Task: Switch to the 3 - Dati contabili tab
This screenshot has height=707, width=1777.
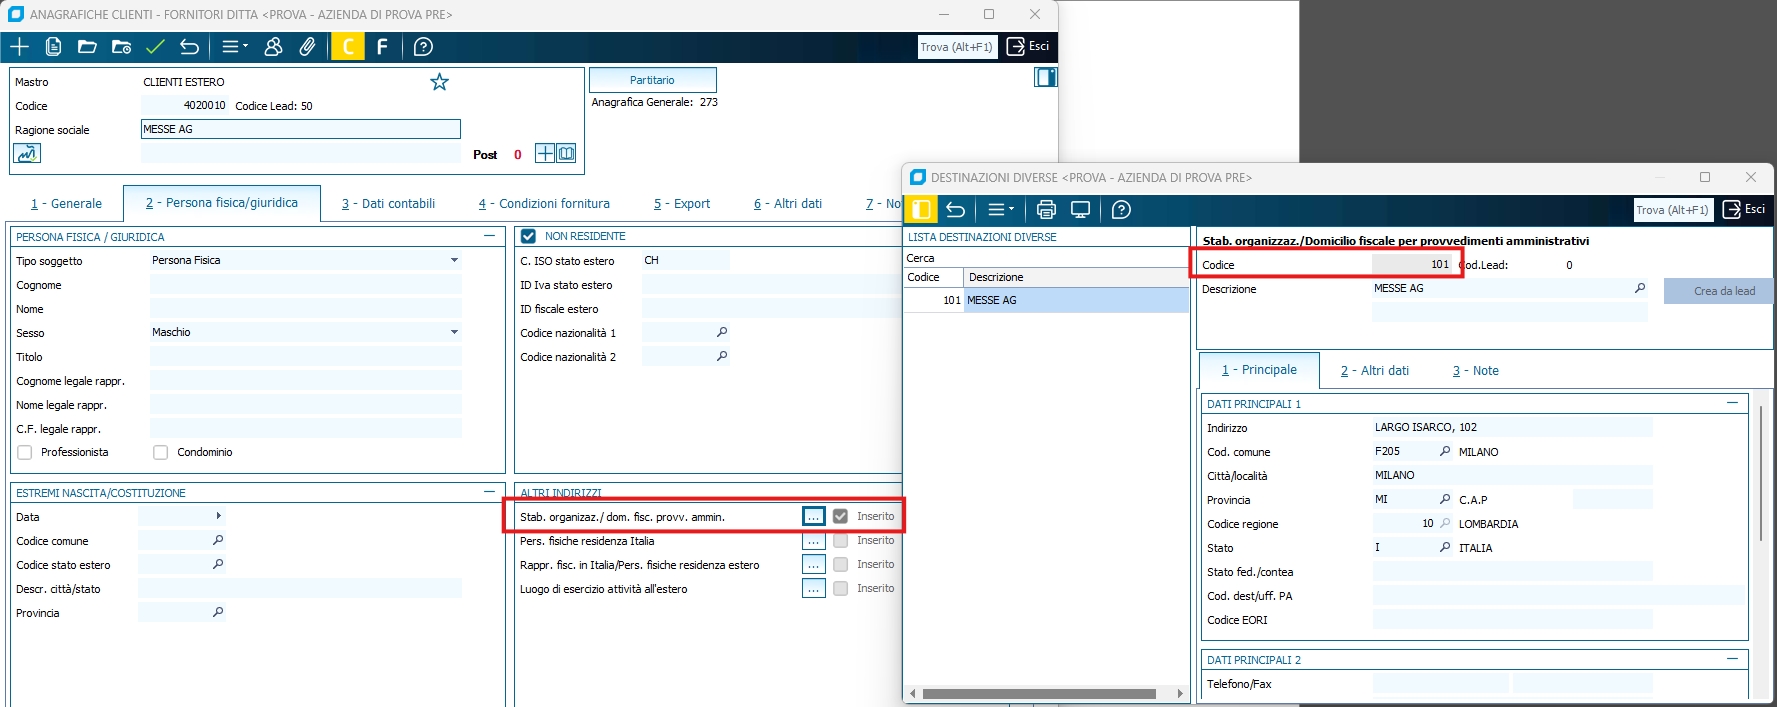Action: 388,203
